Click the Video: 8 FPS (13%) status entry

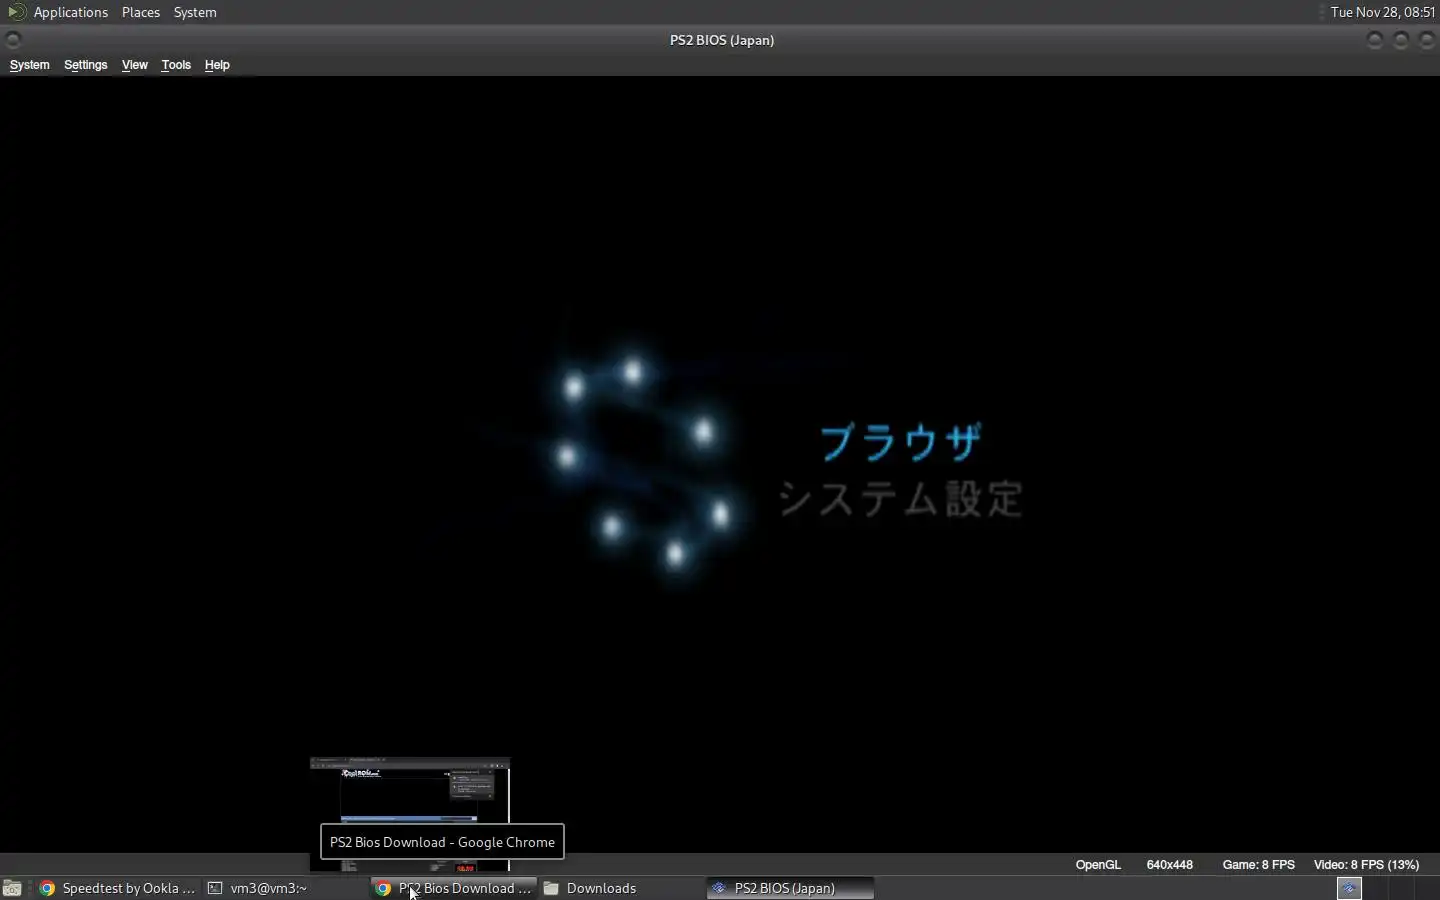[x=1366, y=865]
